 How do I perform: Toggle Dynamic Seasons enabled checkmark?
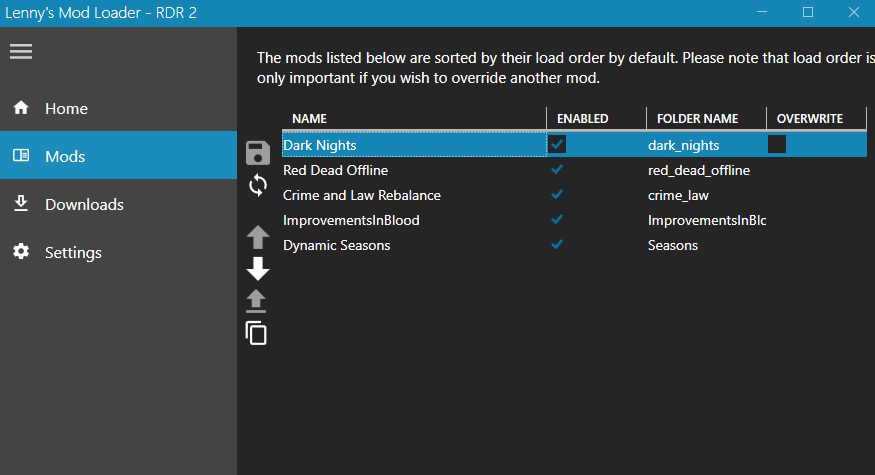point(557,245)
